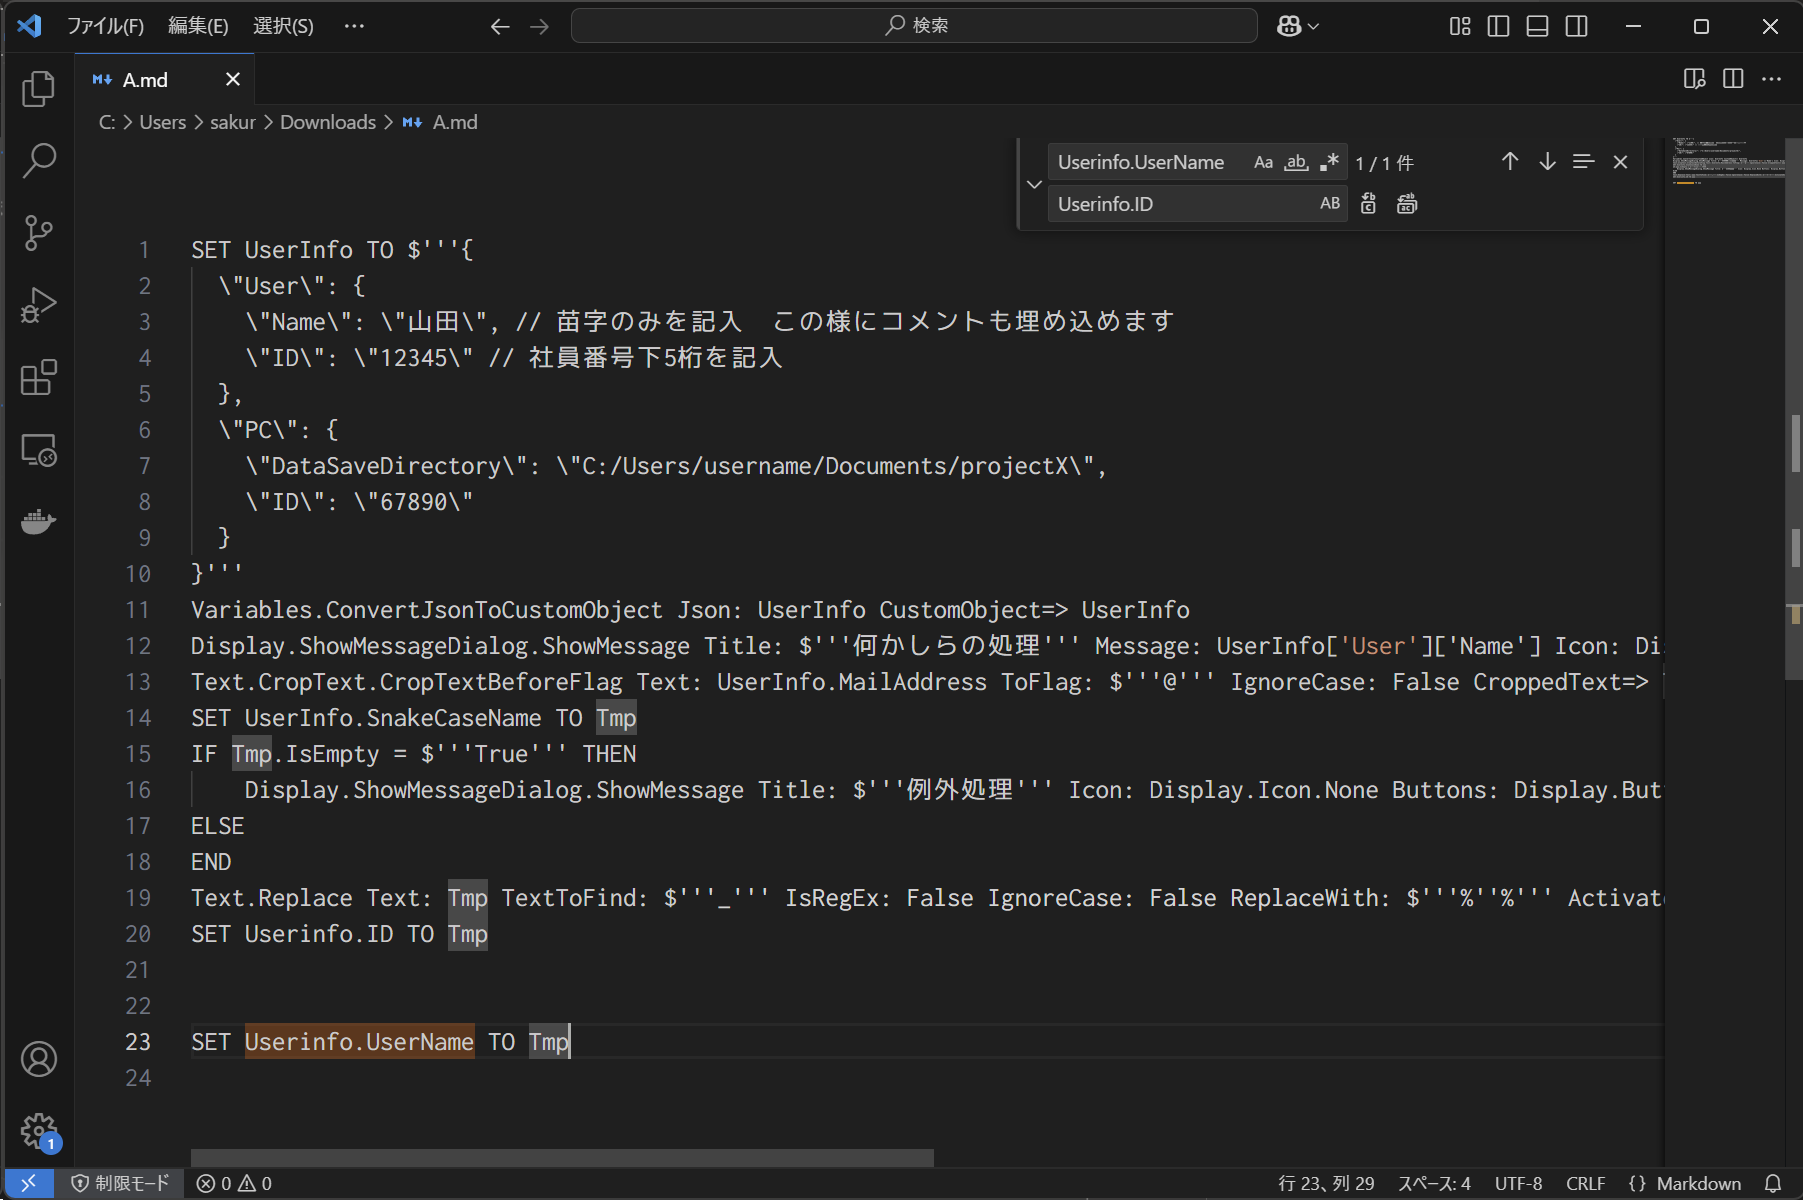Click the Copilot icon in title bar

[1289, 26]
